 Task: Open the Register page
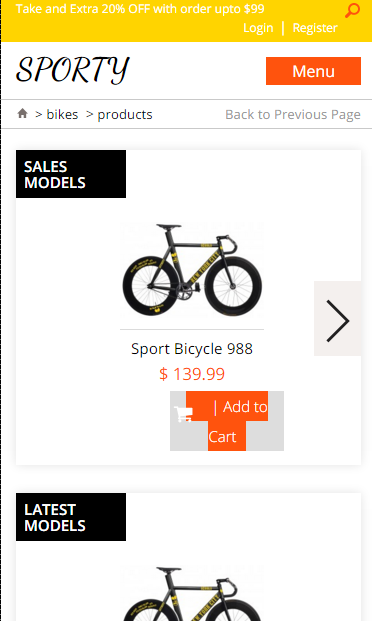pyautogui.click(x=315, y=28)
